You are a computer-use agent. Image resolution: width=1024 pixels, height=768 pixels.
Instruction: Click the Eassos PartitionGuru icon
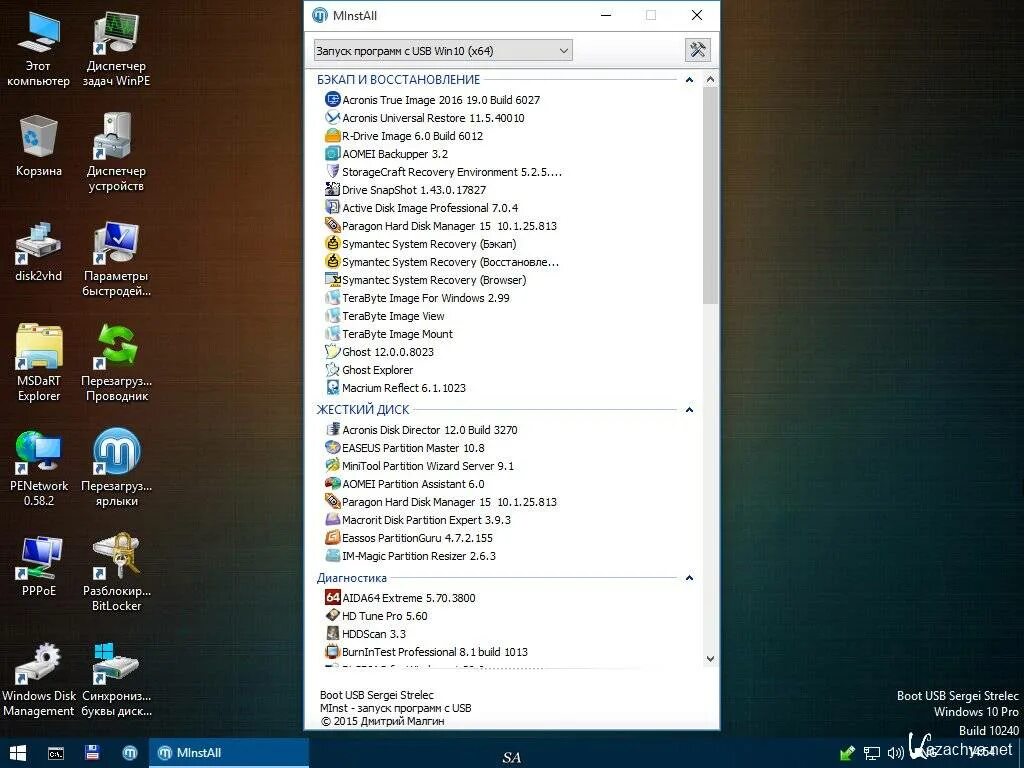coord(332,538)
